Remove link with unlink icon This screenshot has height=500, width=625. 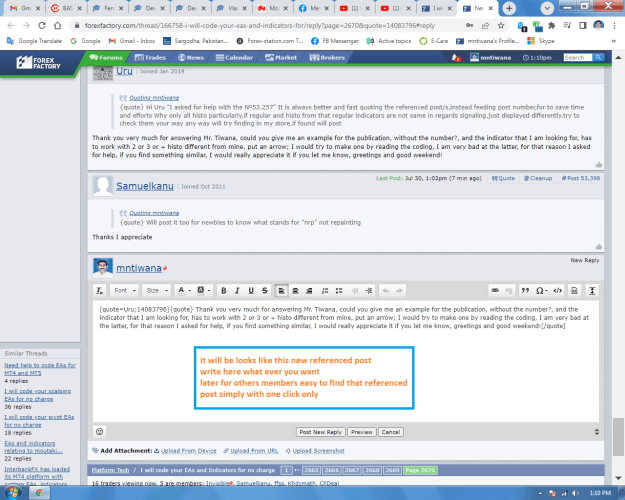(509, 291)
